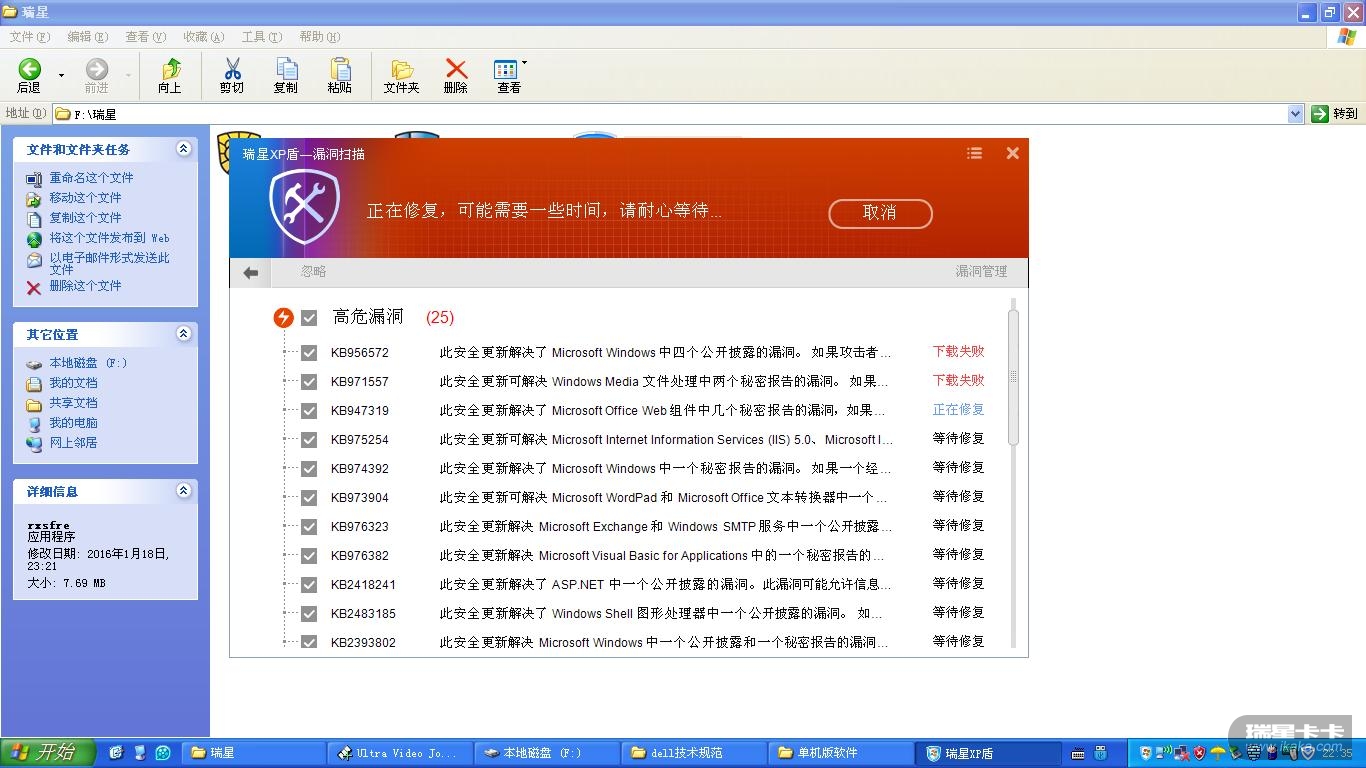Open the 查看 views dropdown arrow
1366x768 pixels.
click(x=524, y=64)
